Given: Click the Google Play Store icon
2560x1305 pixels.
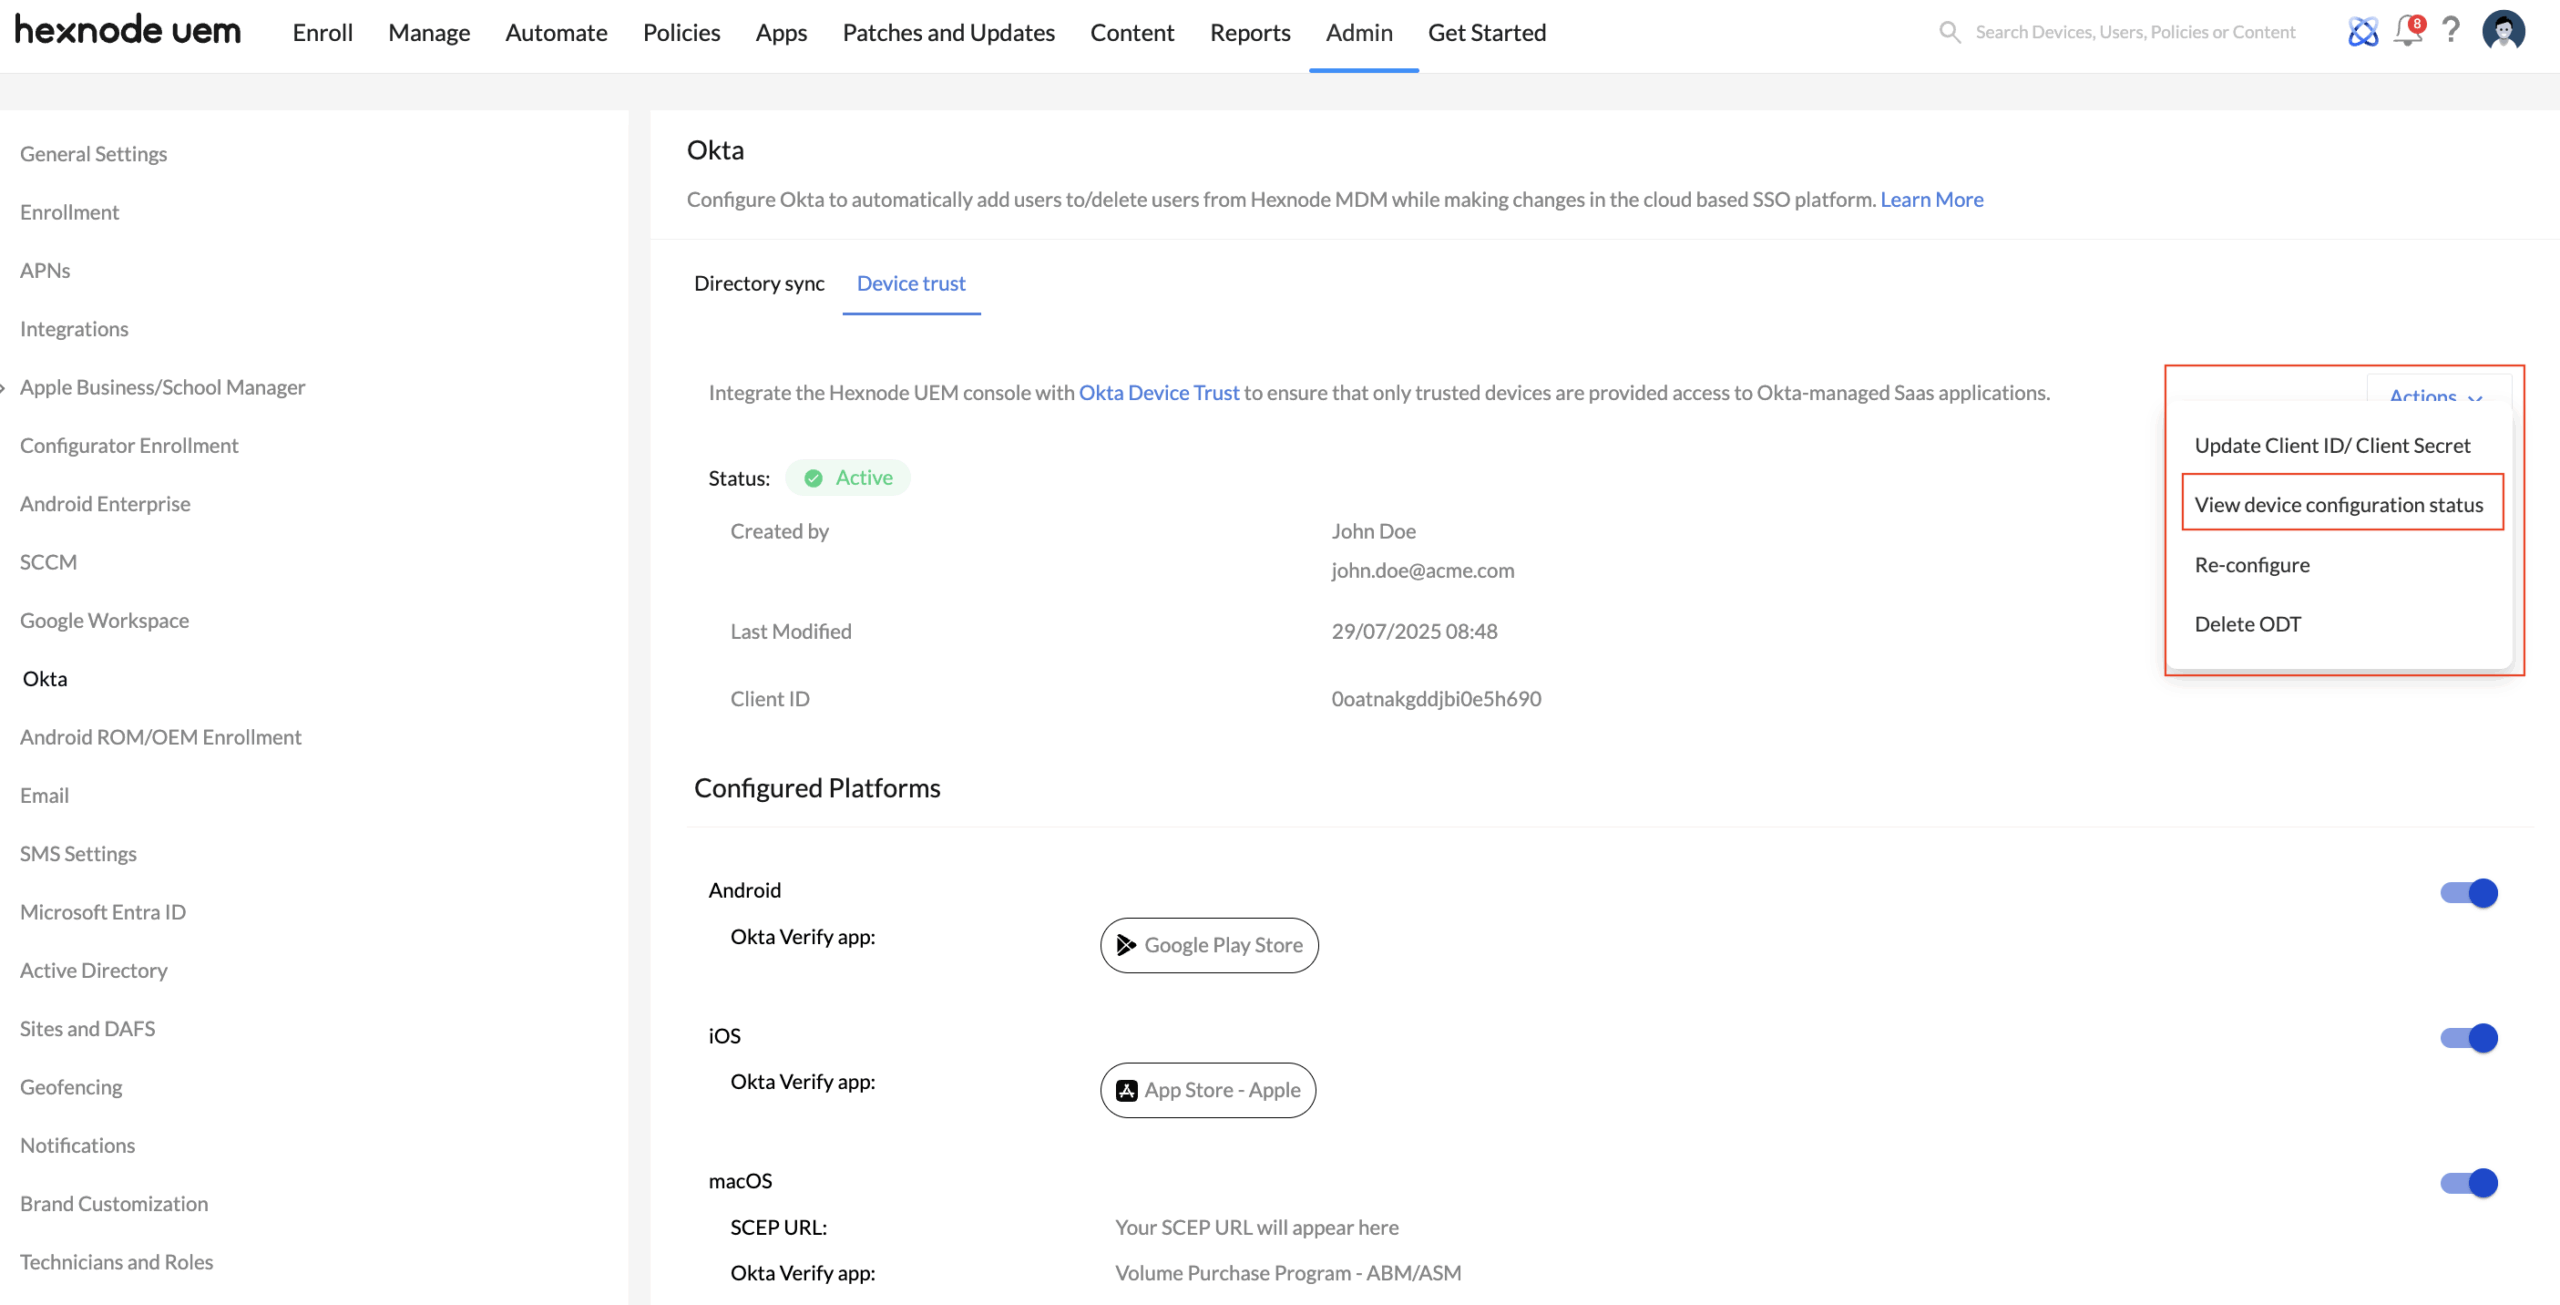Looking at the screenshot, I should point(1126,945).
